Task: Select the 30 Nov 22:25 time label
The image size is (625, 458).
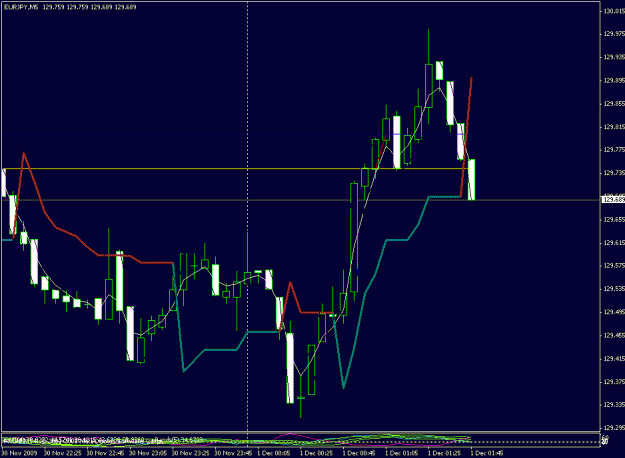Action: coord(63,453)
